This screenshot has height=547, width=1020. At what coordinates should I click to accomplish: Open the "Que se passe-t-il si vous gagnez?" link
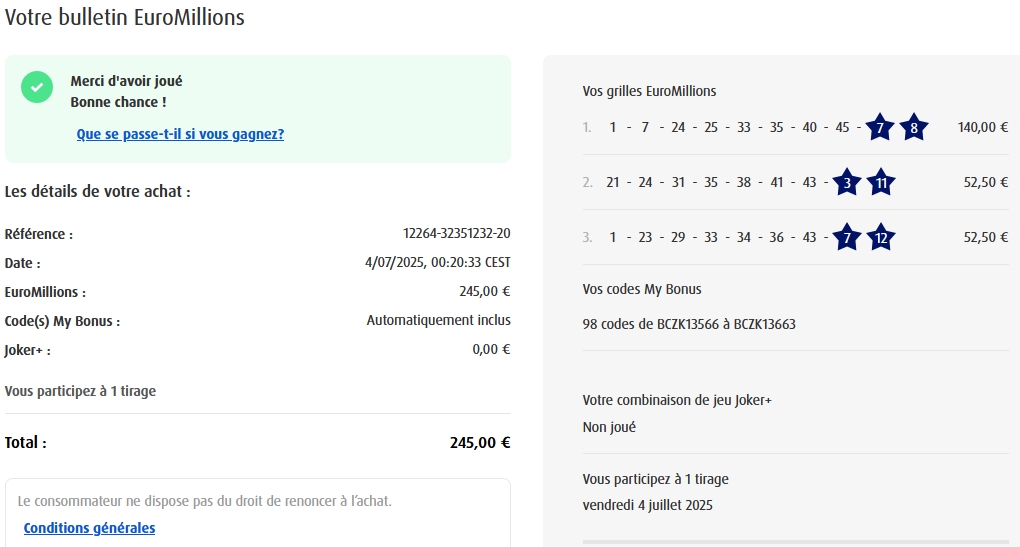coord(180,134)
